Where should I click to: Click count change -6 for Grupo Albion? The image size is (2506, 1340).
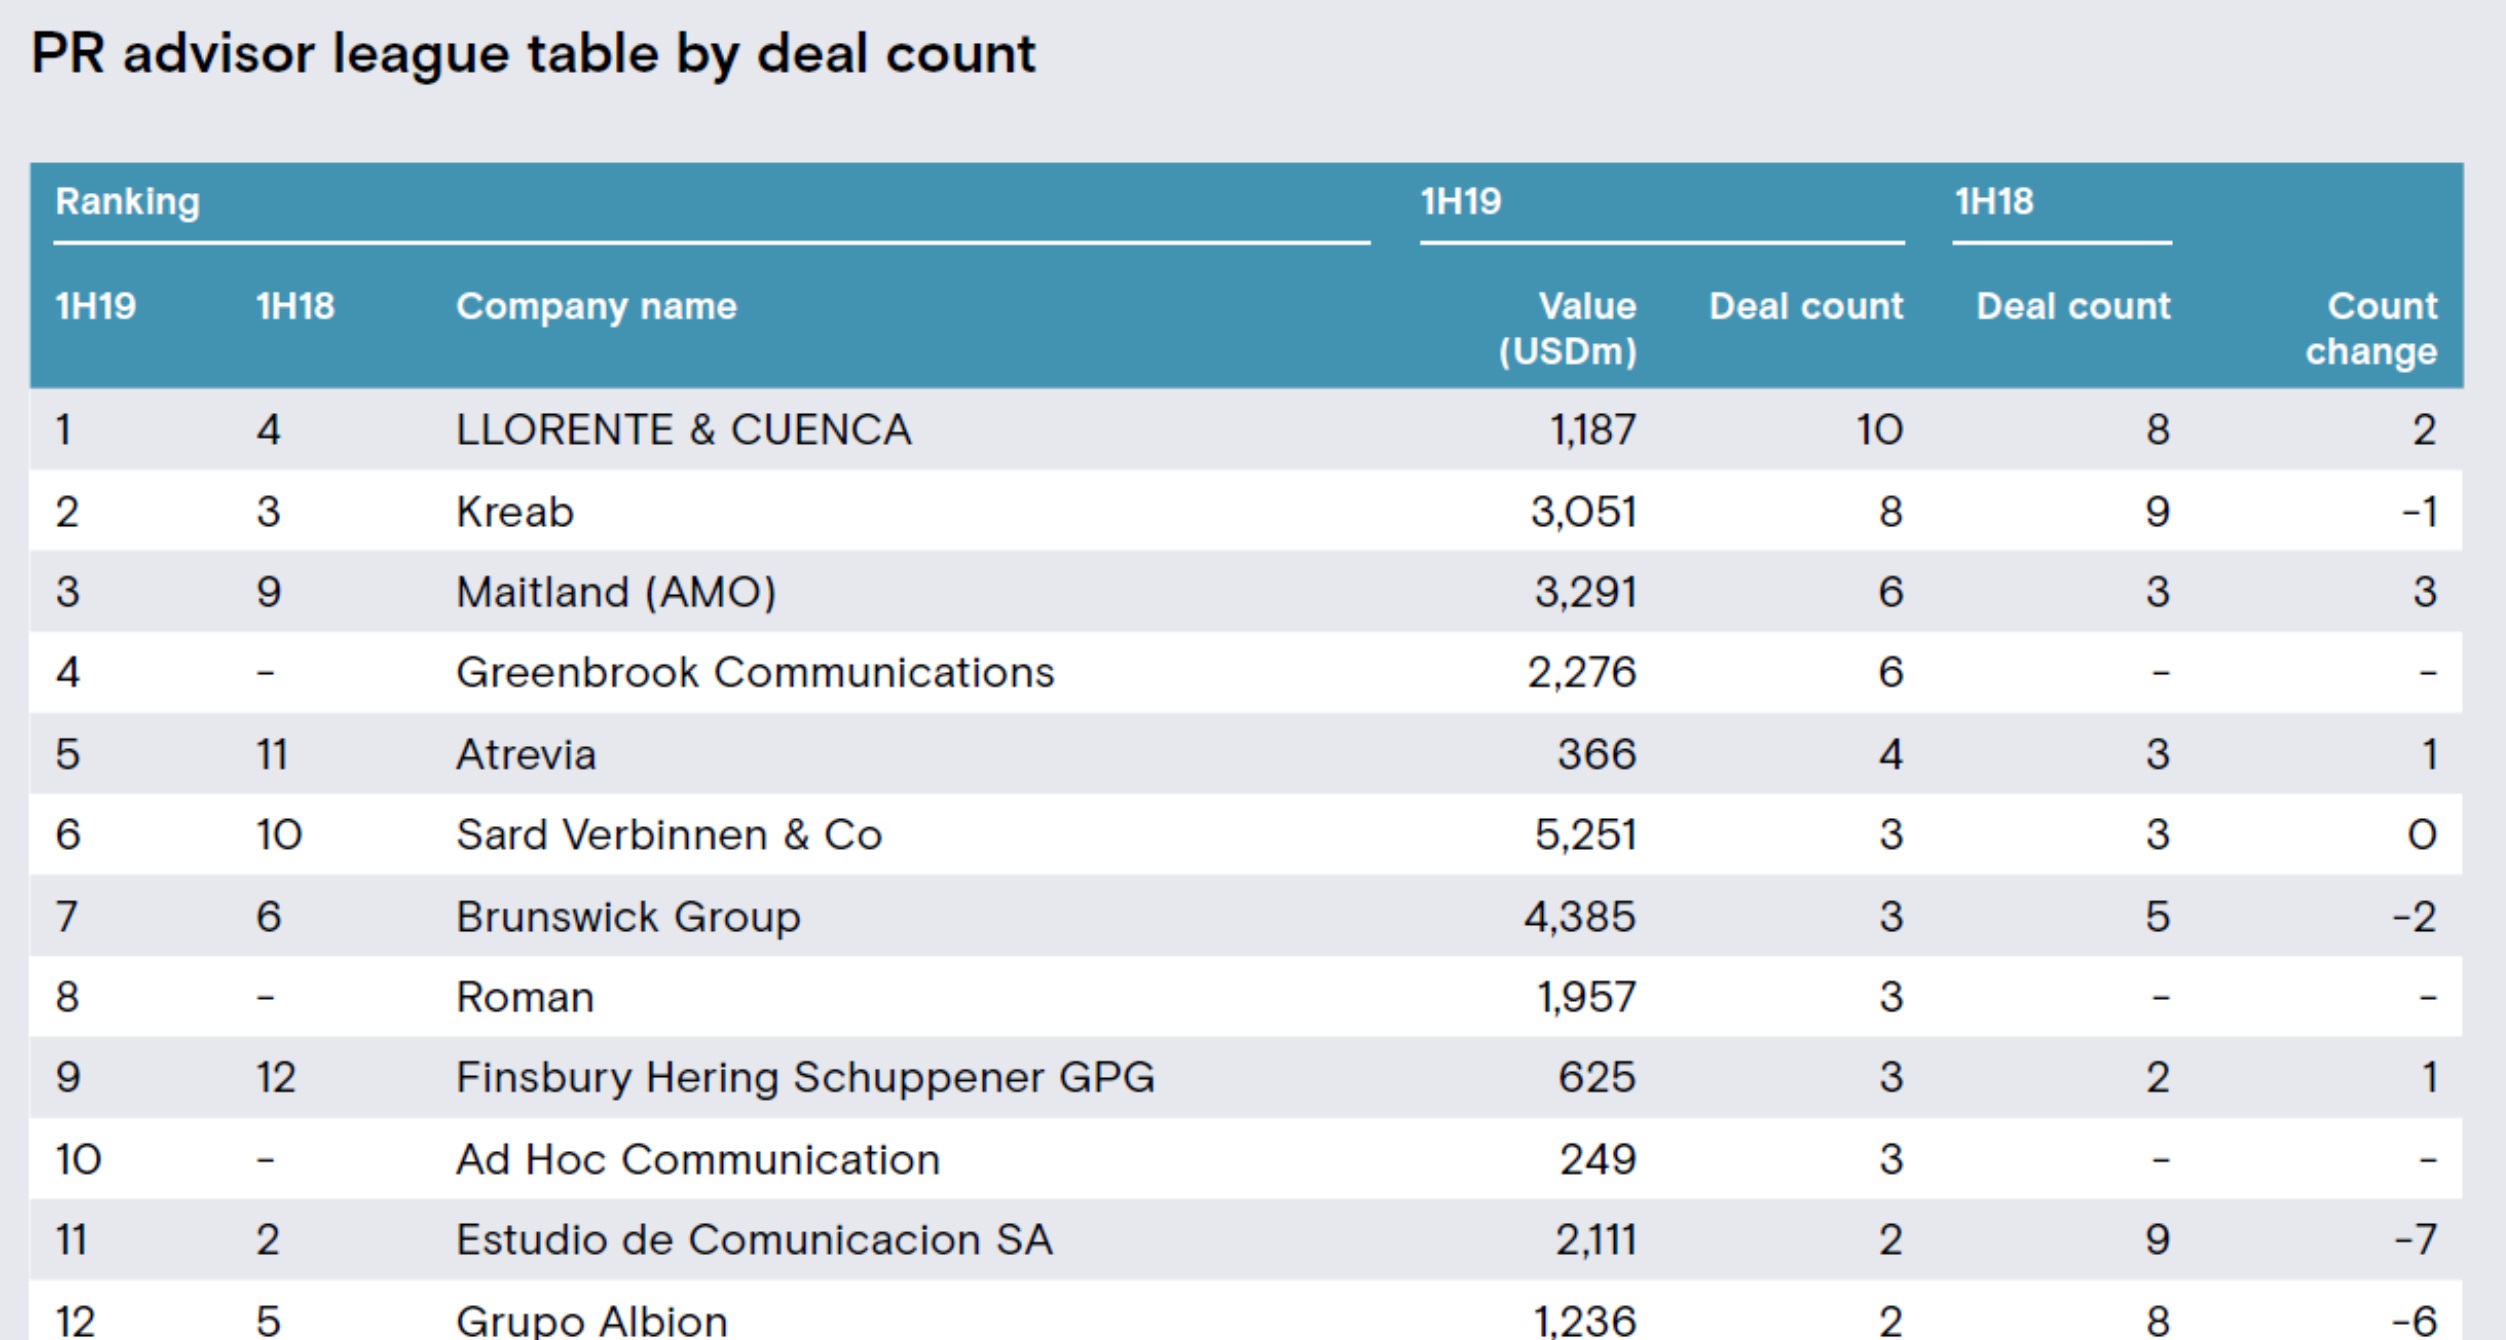[x=2415, y=1321]
